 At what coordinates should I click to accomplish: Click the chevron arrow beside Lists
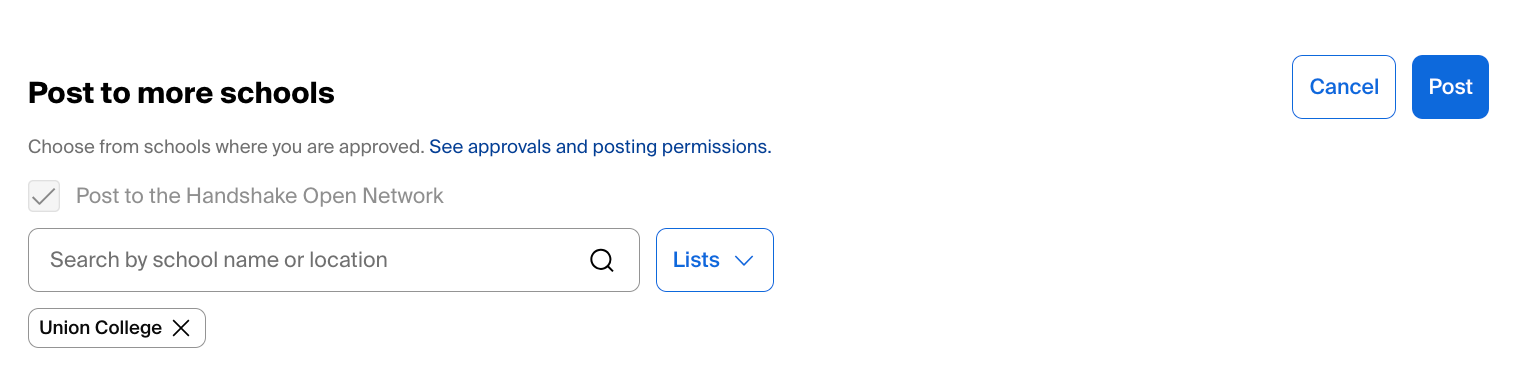coord(743,260)
